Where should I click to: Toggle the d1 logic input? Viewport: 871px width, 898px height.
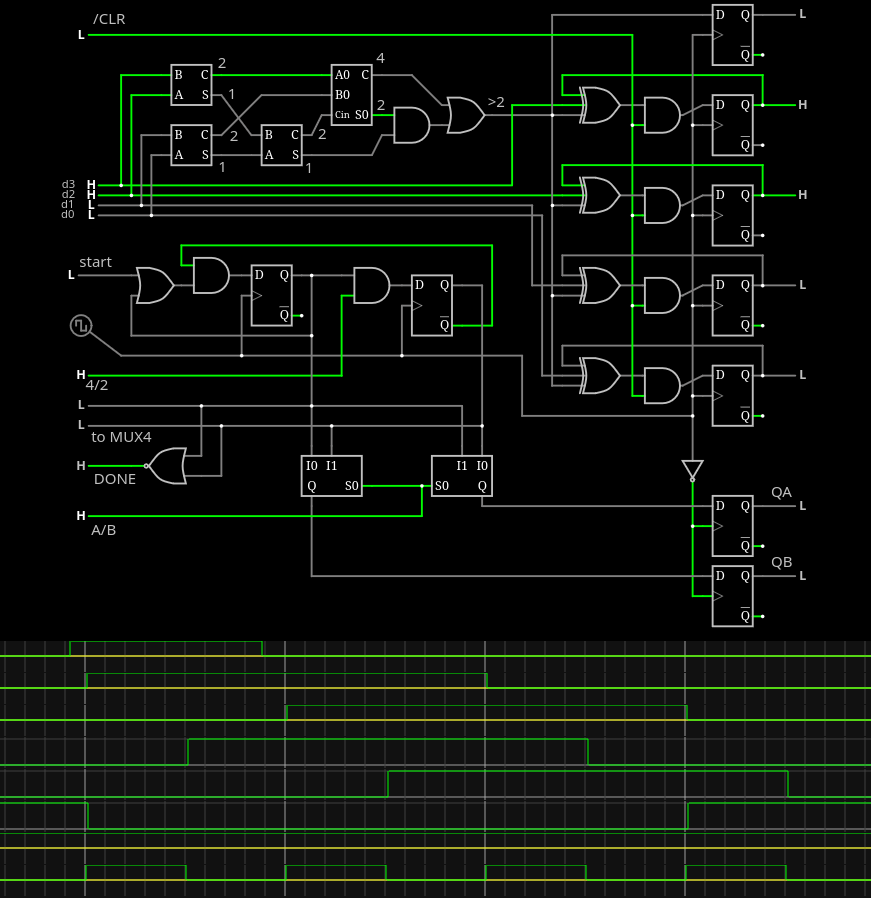pos(91,204)
